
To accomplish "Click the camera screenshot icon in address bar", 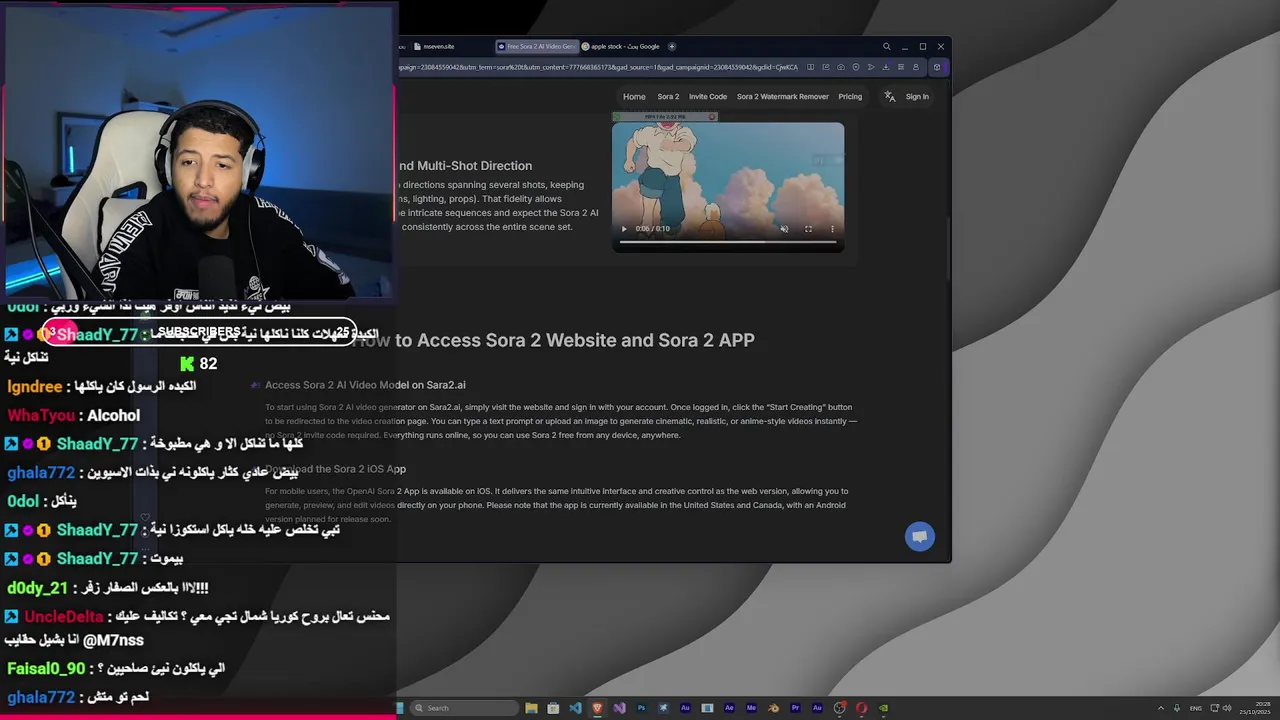I will click(841, 67).
